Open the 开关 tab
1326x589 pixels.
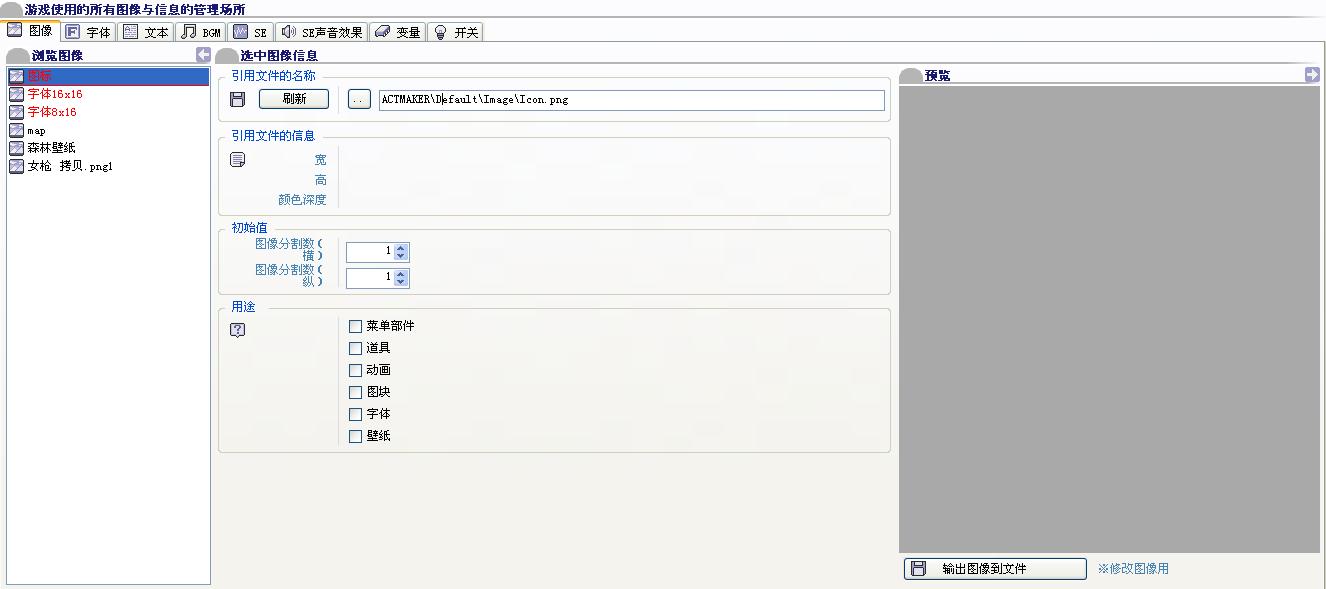(x=455, y=32)
